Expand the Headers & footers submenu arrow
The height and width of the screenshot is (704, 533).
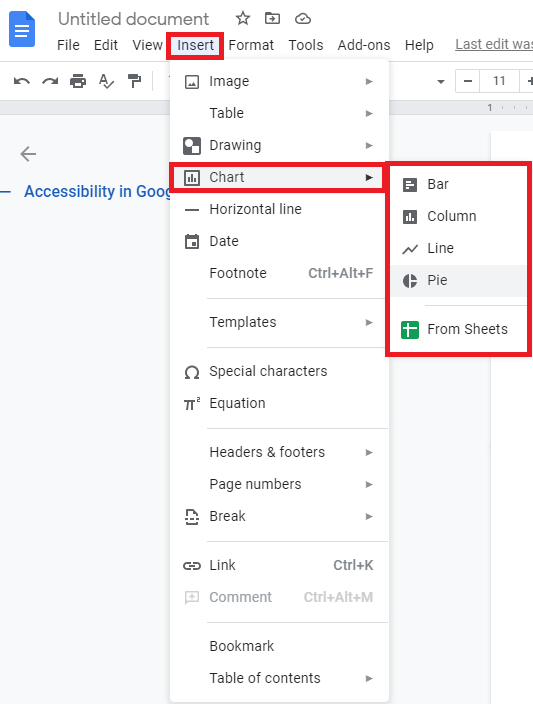point(369,453)
